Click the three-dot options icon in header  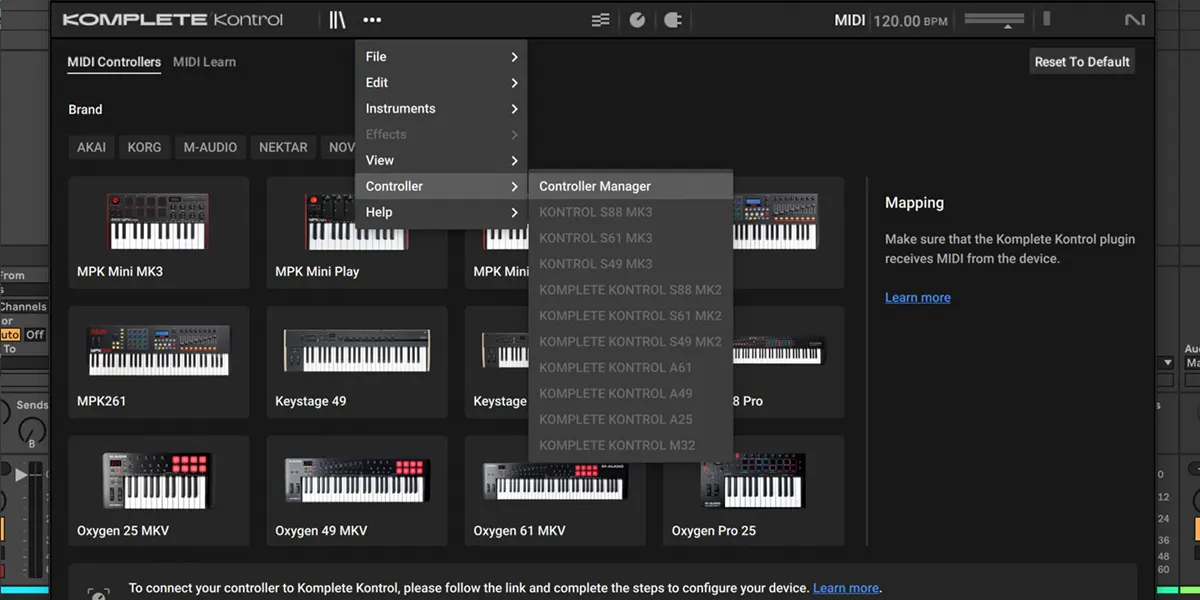[x=373, y=18]
